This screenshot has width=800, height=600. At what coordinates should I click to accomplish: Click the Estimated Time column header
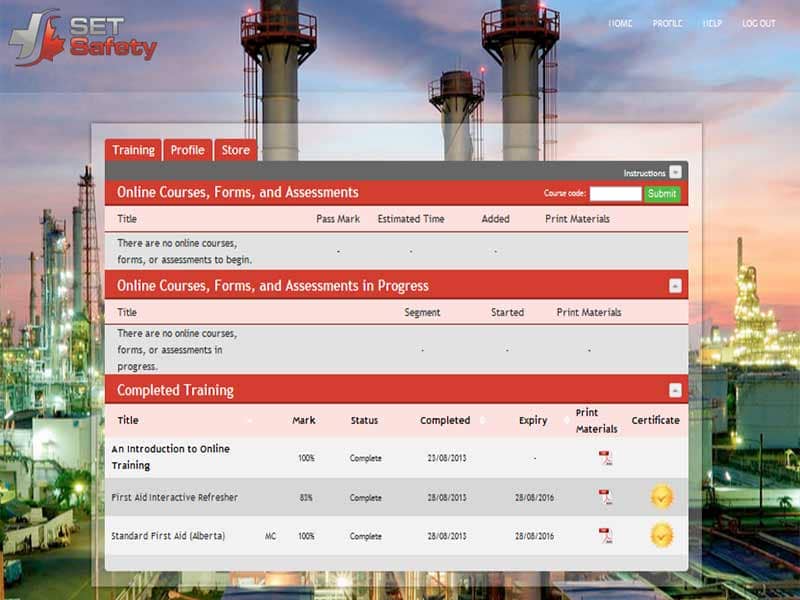coord(411,219)
